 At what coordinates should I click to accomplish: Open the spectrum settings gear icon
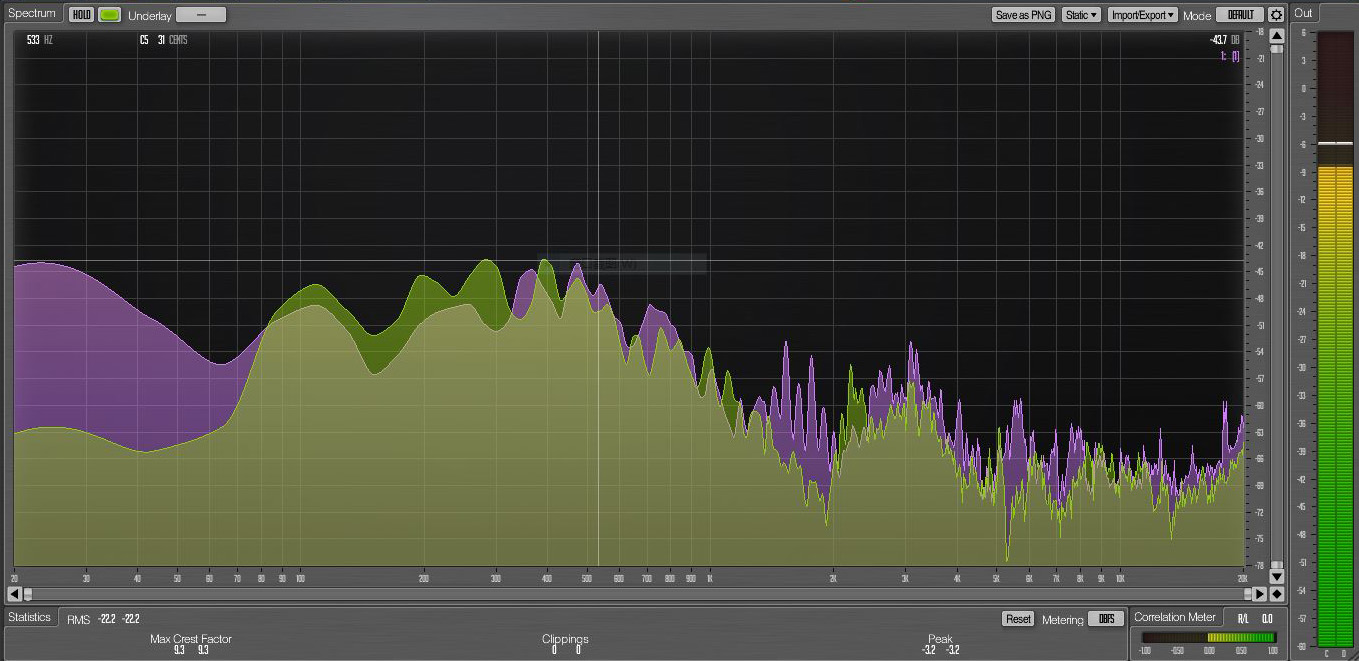point(1275,15)
